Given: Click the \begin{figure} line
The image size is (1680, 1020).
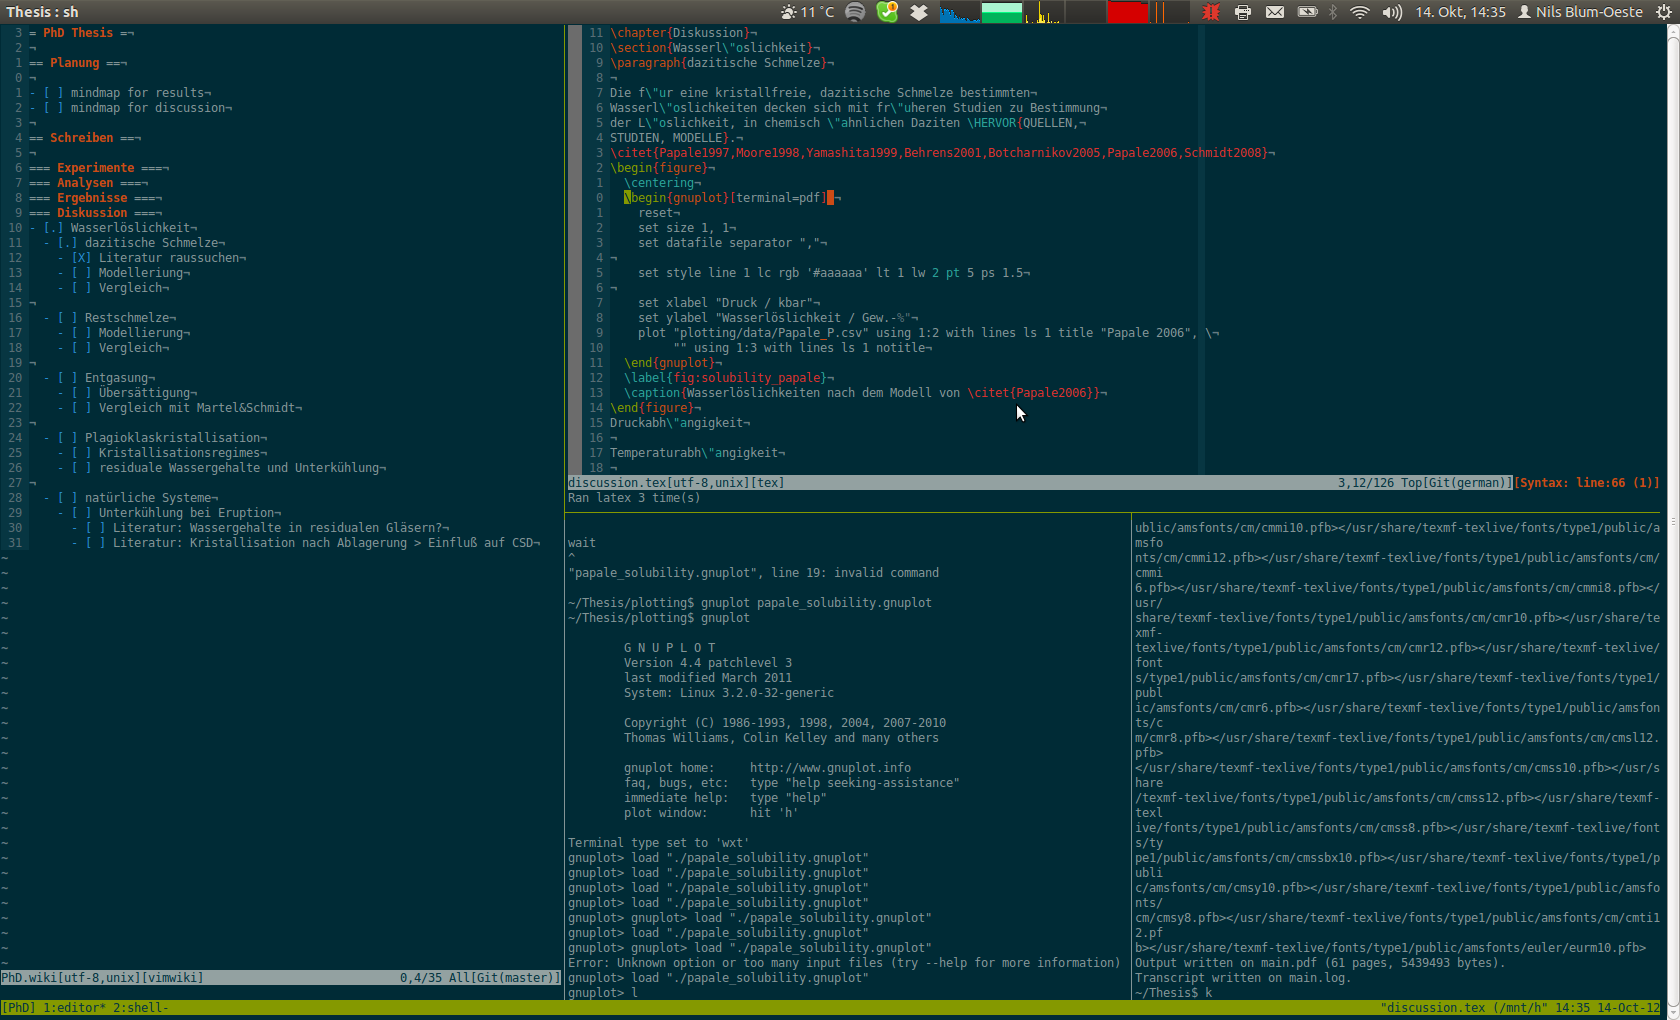Looking at the screenshot, I should tap(662, 168).
